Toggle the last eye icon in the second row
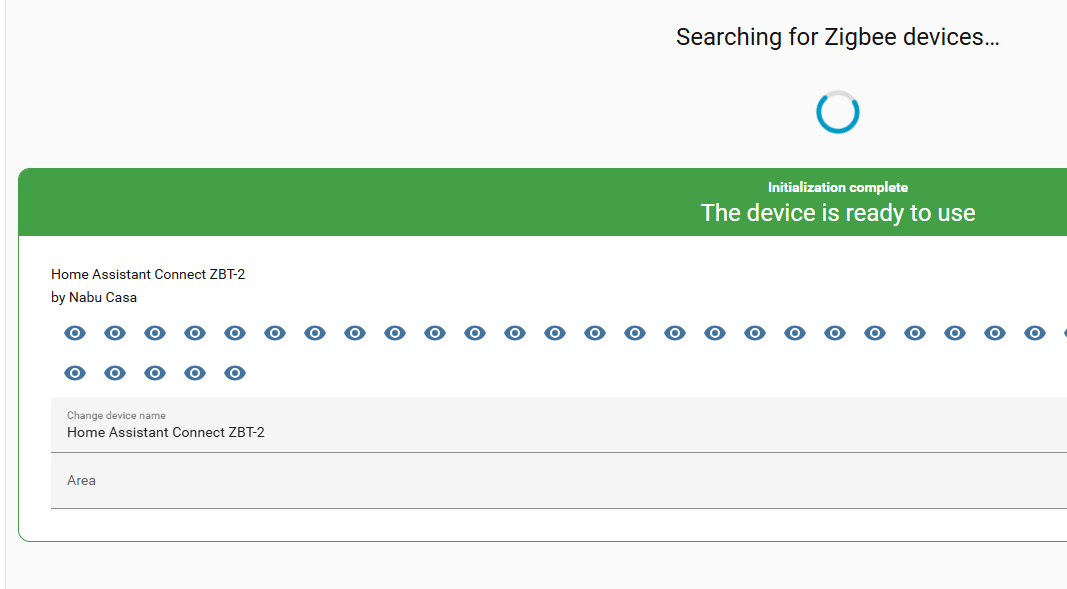The image size is (1067, 589). pos(235,373)
